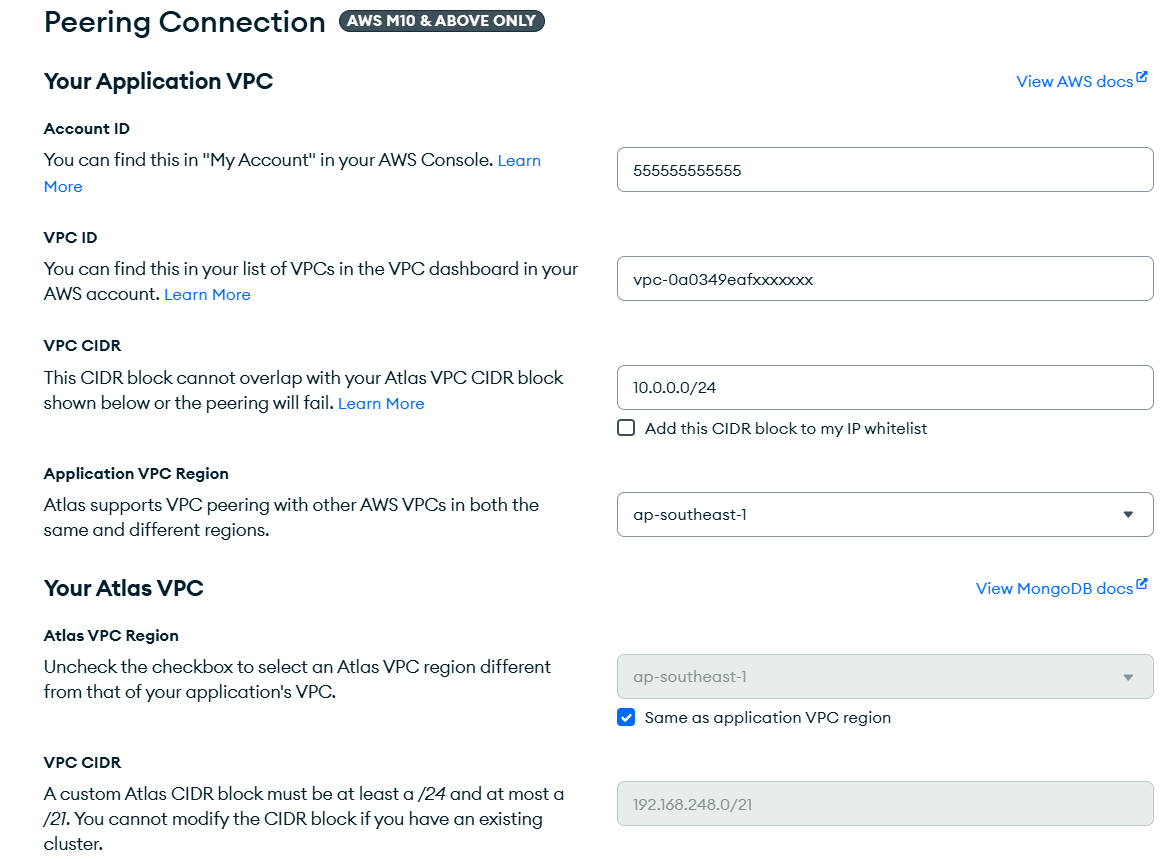Click the Atlas VPC Region dropdown arrow
1173x859 pixels.
point(1128,677)
